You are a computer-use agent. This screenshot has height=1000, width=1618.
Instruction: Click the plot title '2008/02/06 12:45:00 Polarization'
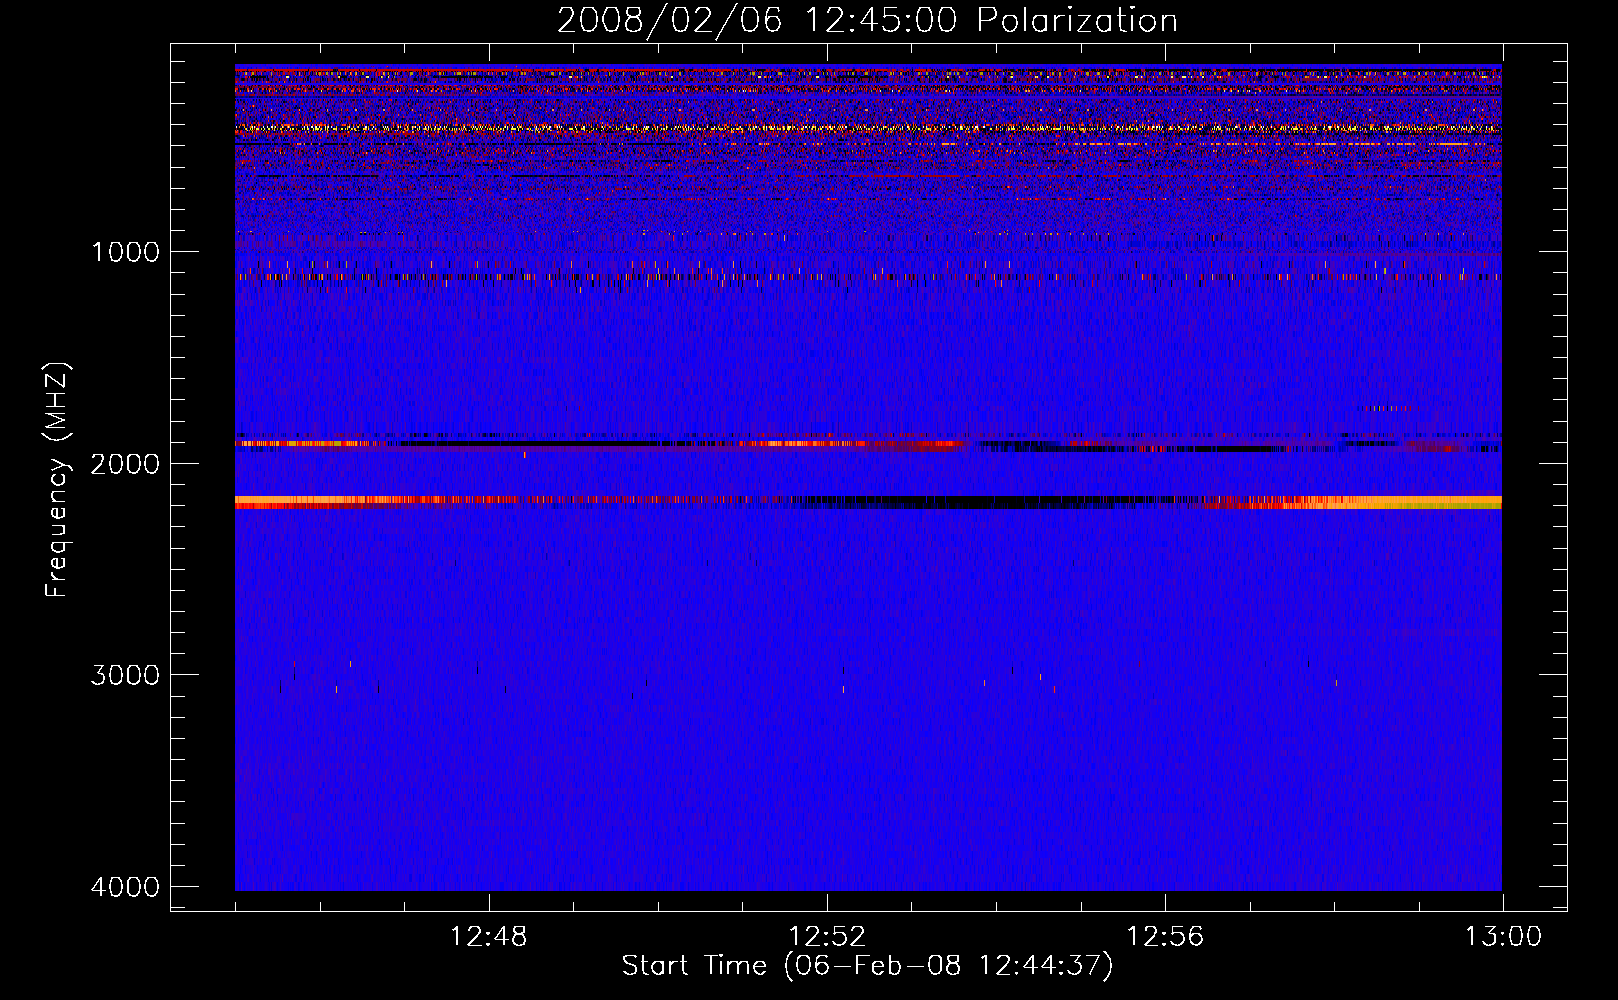867,21
